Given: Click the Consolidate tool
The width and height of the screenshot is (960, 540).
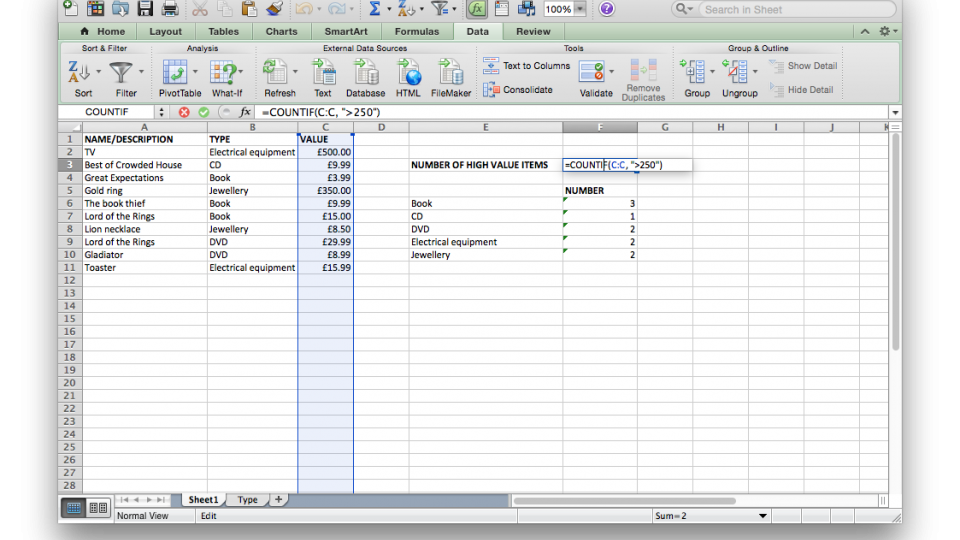Looking at the screenshot, I should [x=518, y=90].
